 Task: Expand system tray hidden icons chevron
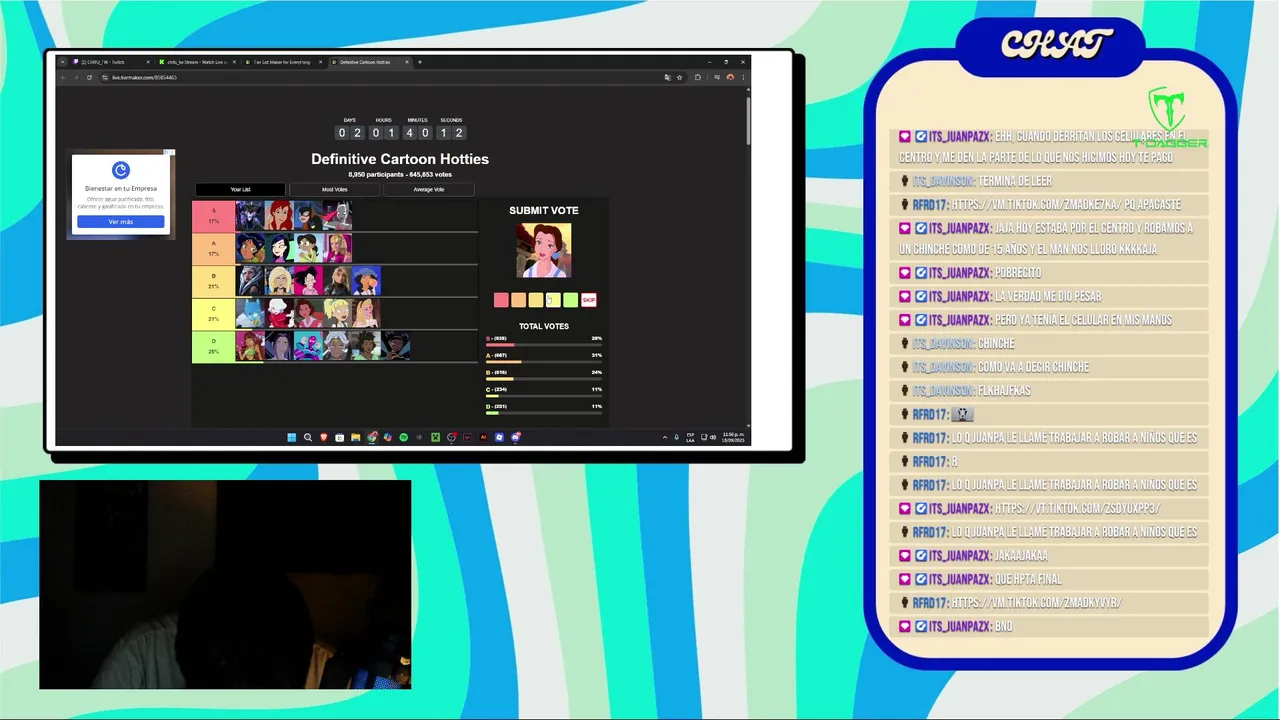665,437
